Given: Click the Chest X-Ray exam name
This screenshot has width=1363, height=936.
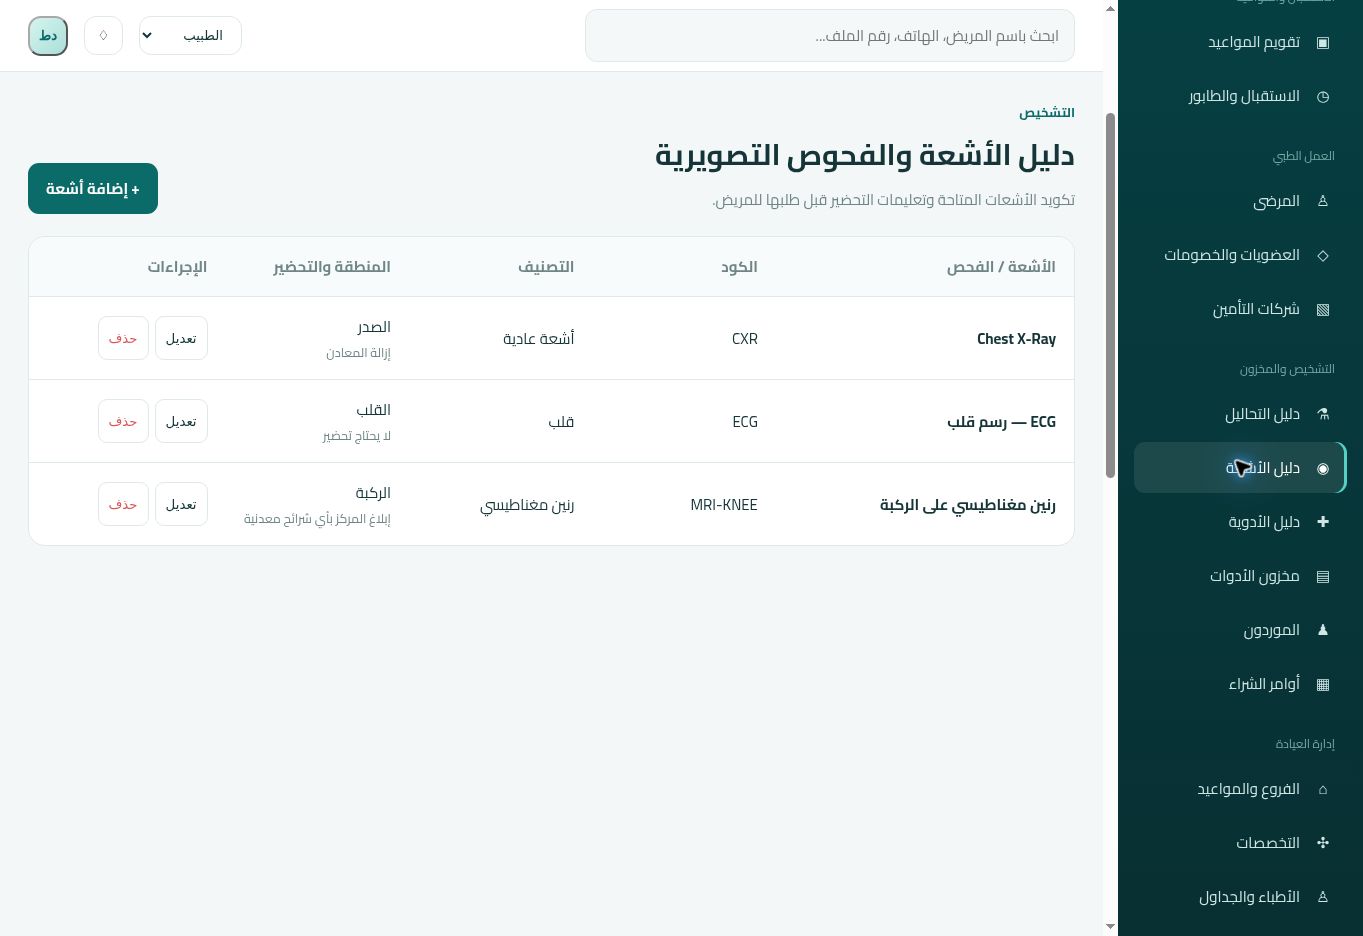Looking at the screenshot, I should [x=1016, y=339].
